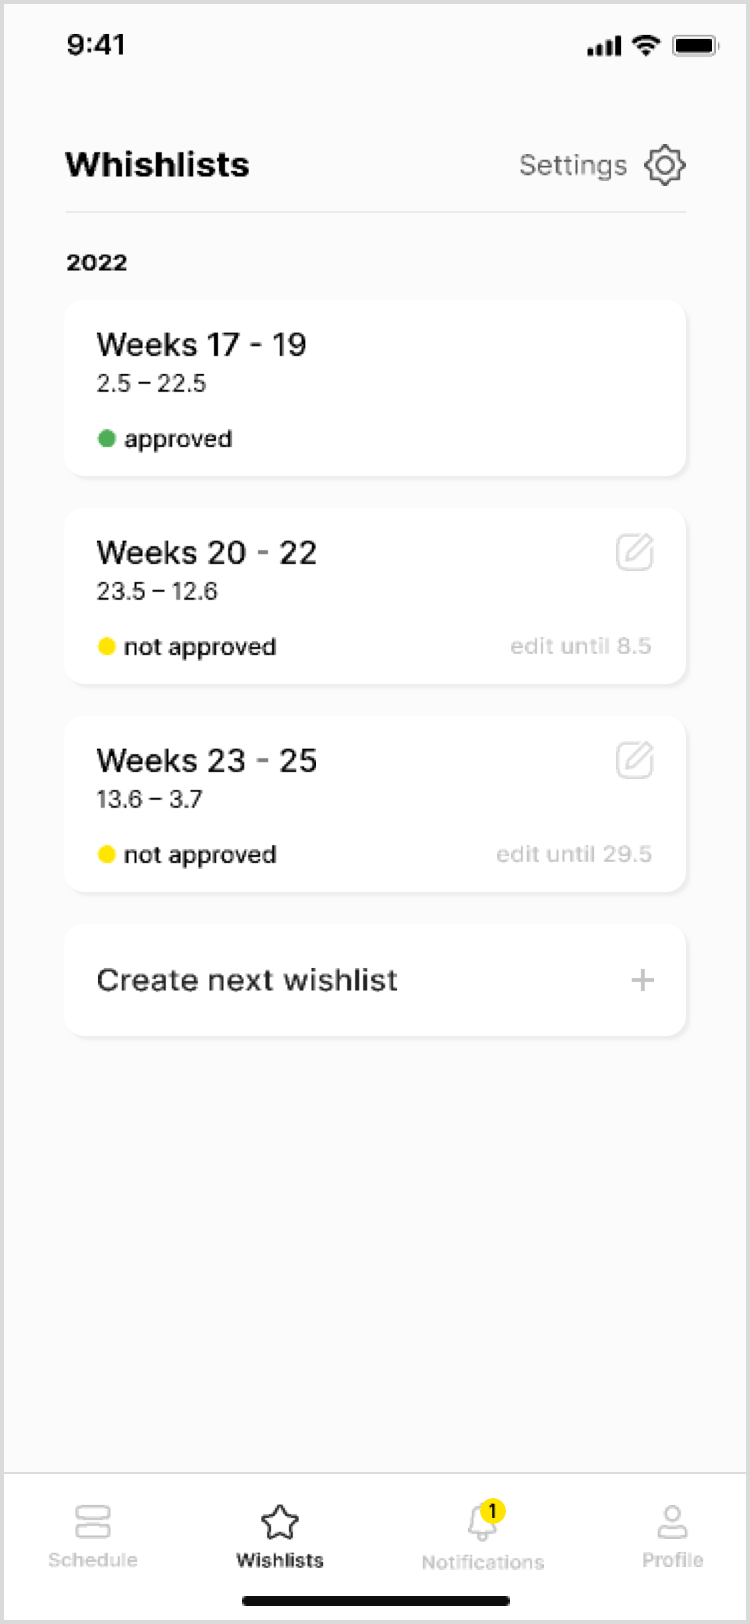This screenshot has width=750, height=1624.
Task: Switch to the Profile tab label
Action: pyautogui.click(x=672, y=1560)
